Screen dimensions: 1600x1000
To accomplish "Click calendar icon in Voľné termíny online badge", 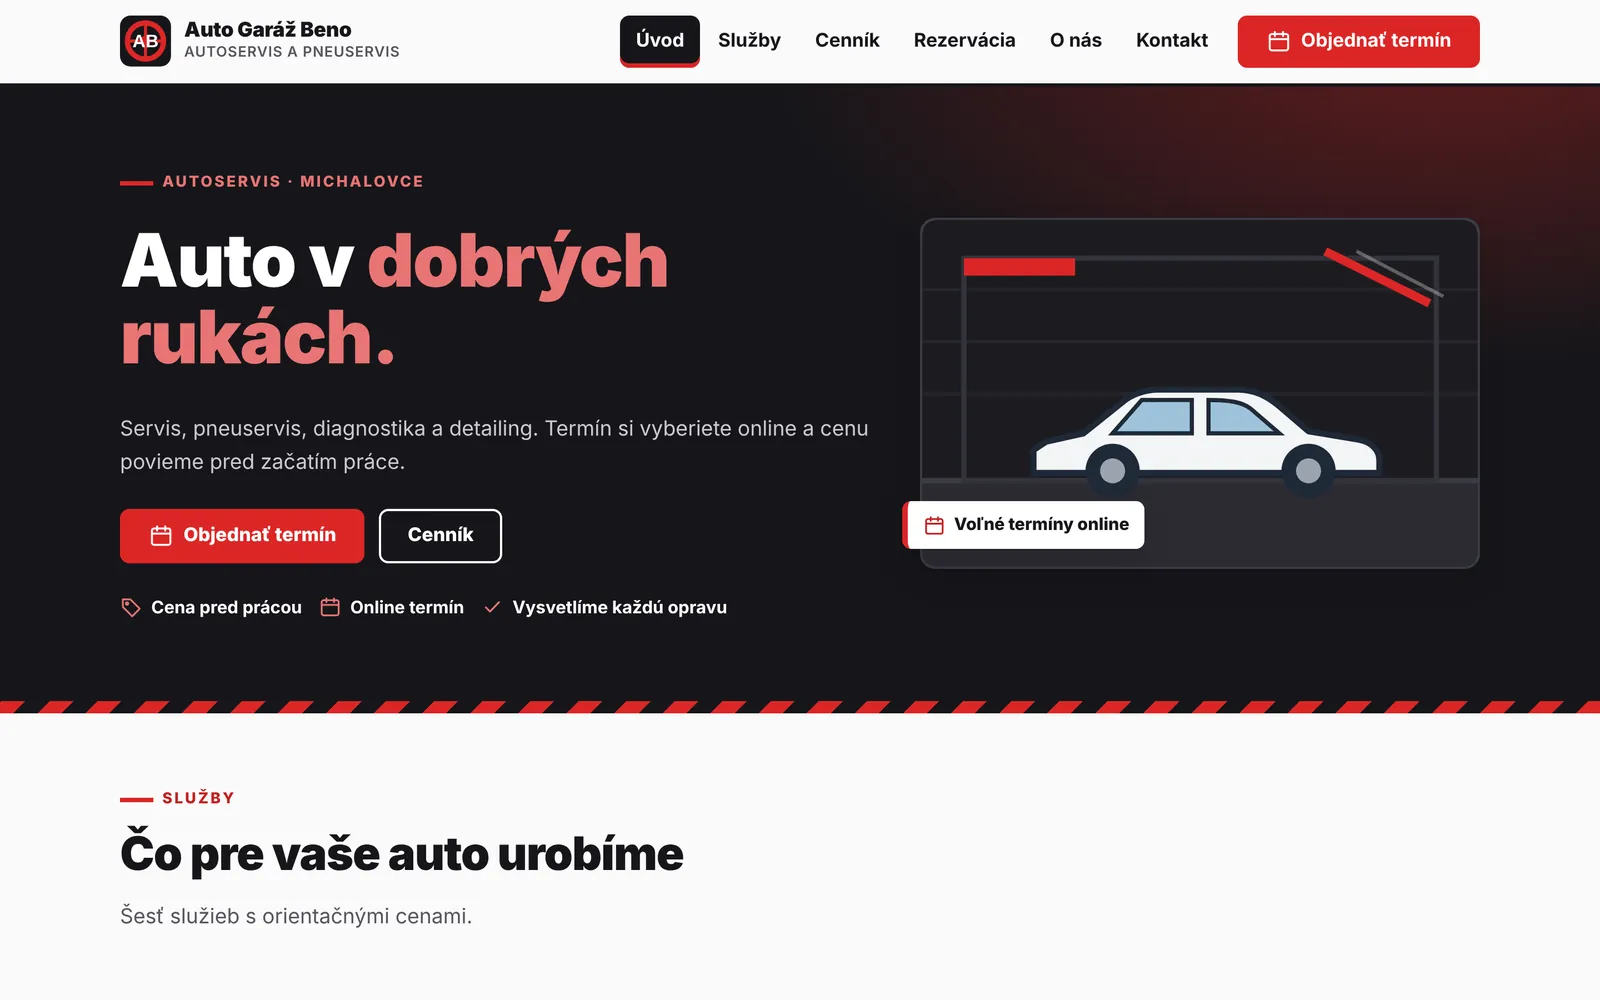I will pos(934,525).
